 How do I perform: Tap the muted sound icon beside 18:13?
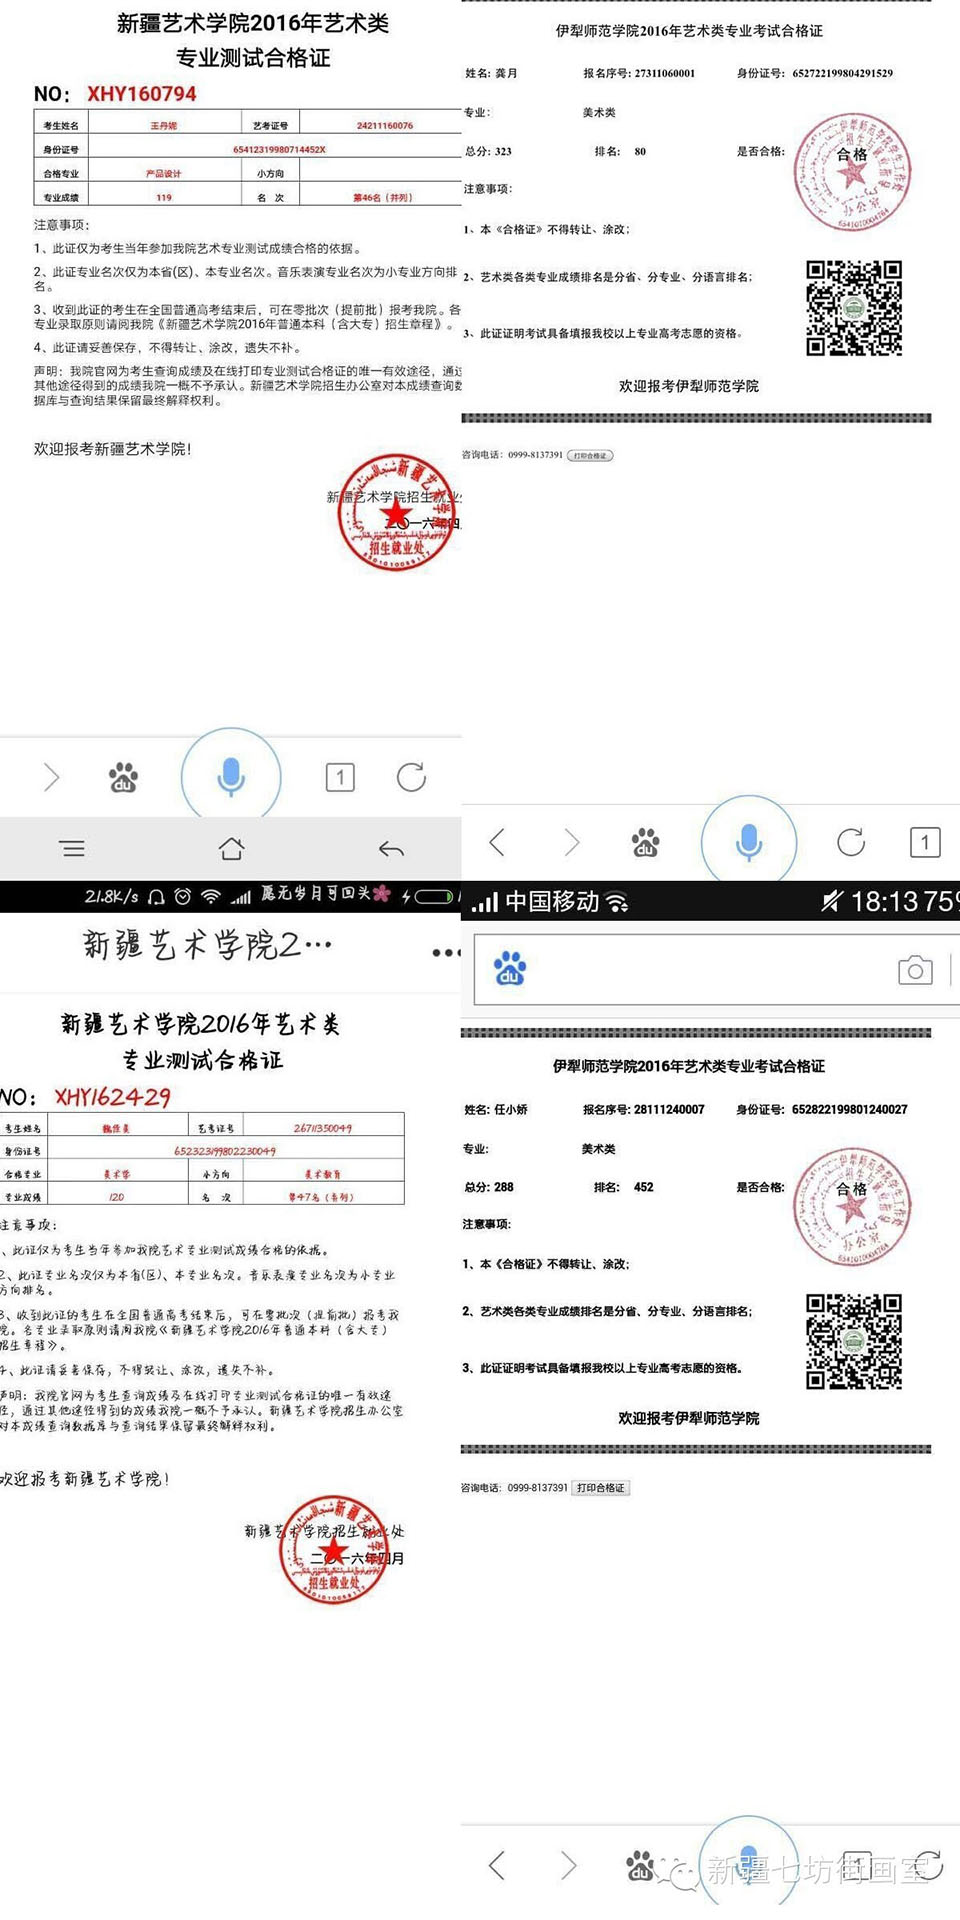pyautogui.click(x=832, y=901)
